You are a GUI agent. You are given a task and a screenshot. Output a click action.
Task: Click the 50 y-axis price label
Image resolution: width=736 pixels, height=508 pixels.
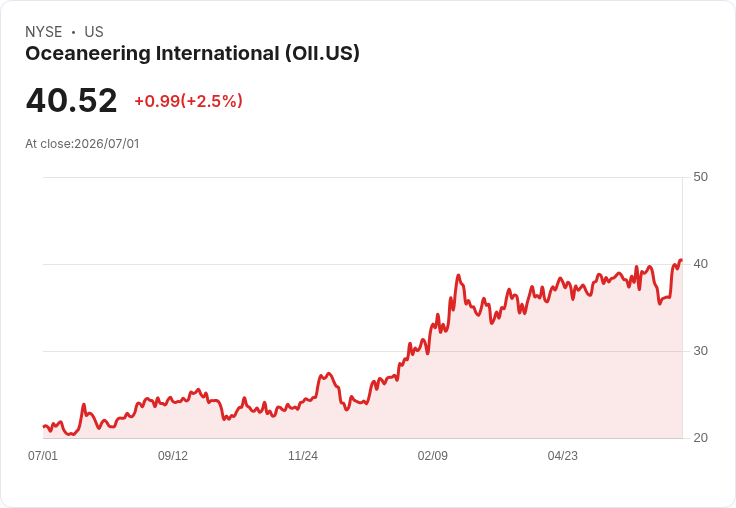[700, 177]
